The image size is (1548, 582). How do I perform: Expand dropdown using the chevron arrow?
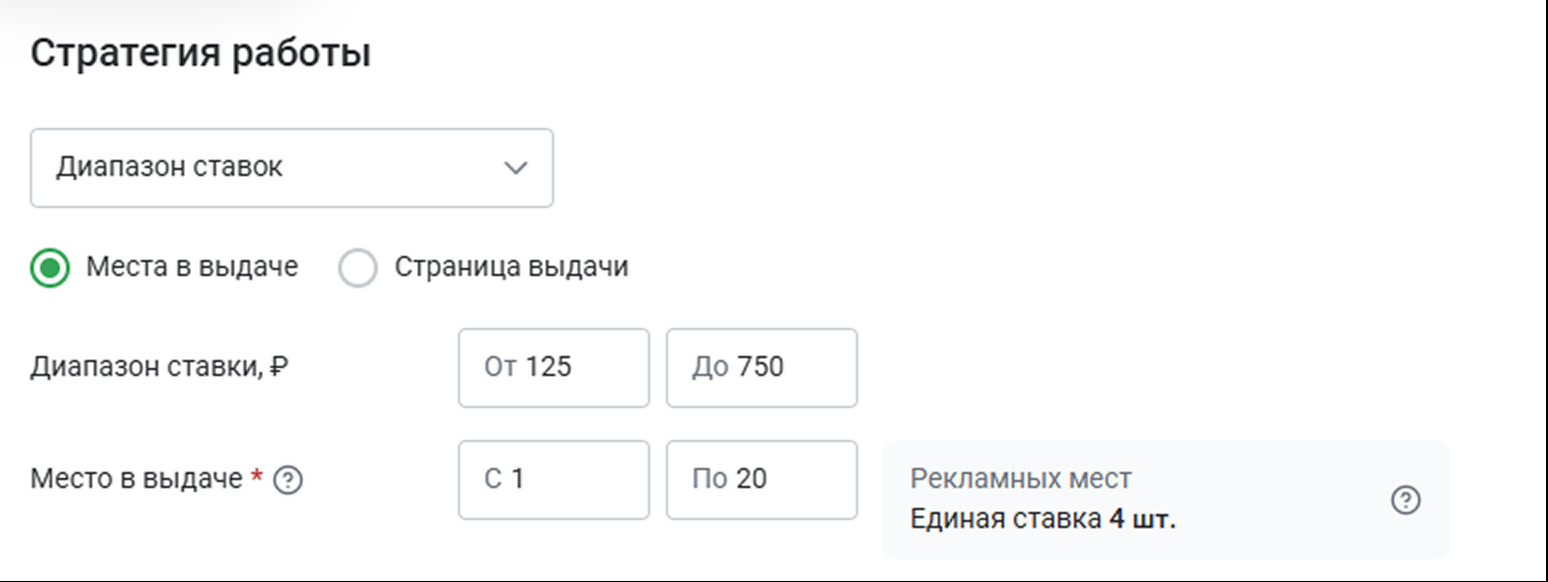click(x=515, y=167)
